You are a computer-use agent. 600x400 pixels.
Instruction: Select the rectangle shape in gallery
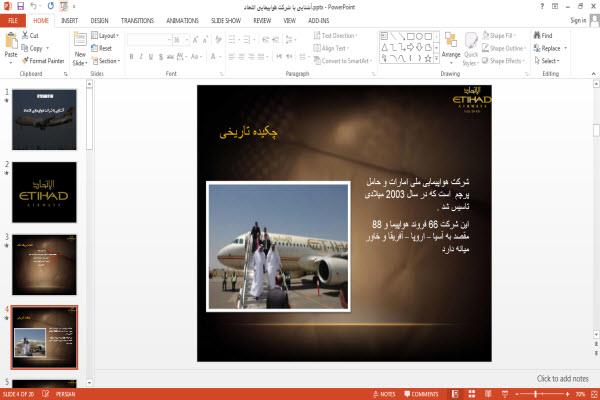pyautogui.click(x=411, y=36)
